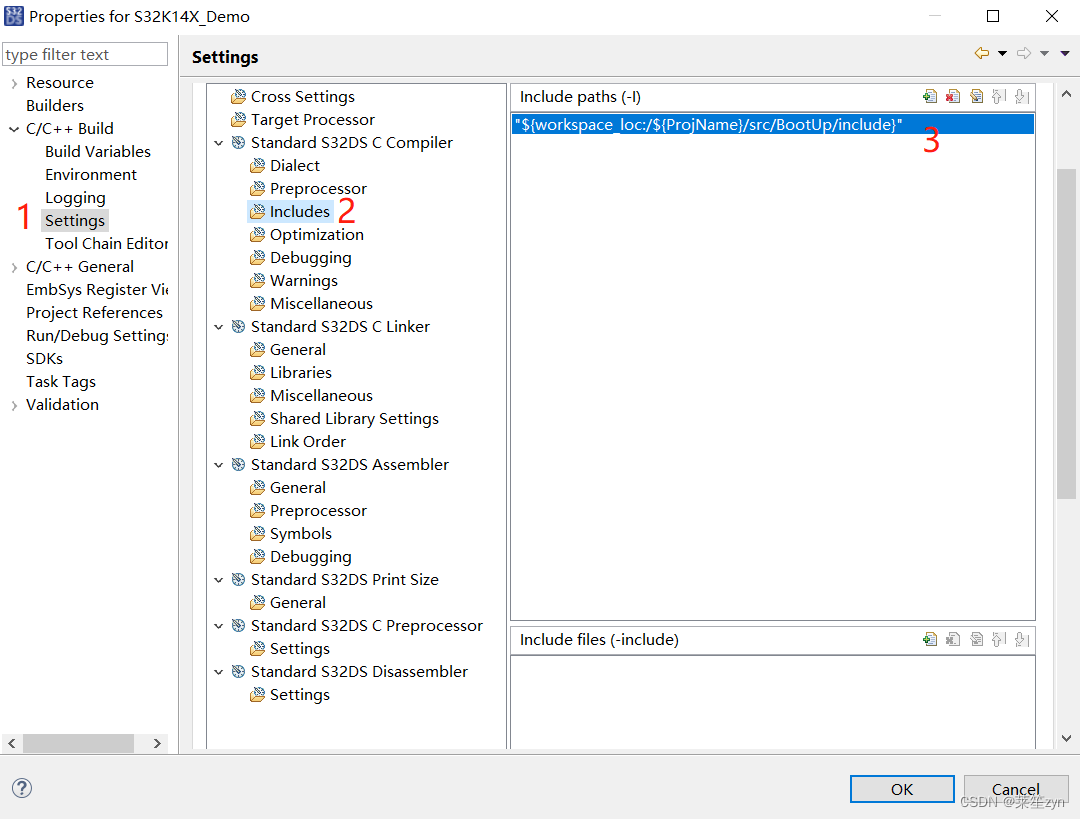The height and width of the screenshot is (819, 1080).
Task: Select Symbols under Assembler
Action: click(x=301, y=534)
